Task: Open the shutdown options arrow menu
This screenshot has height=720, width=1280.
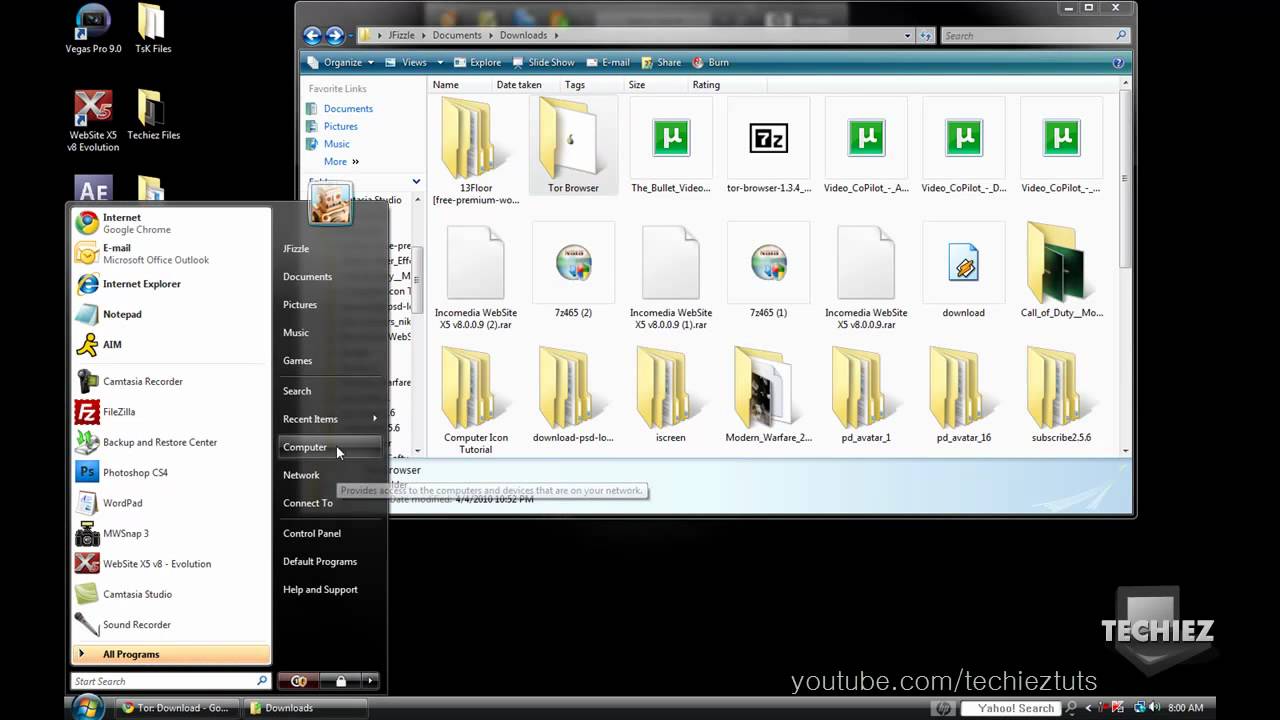Action: tap(370, 681)
